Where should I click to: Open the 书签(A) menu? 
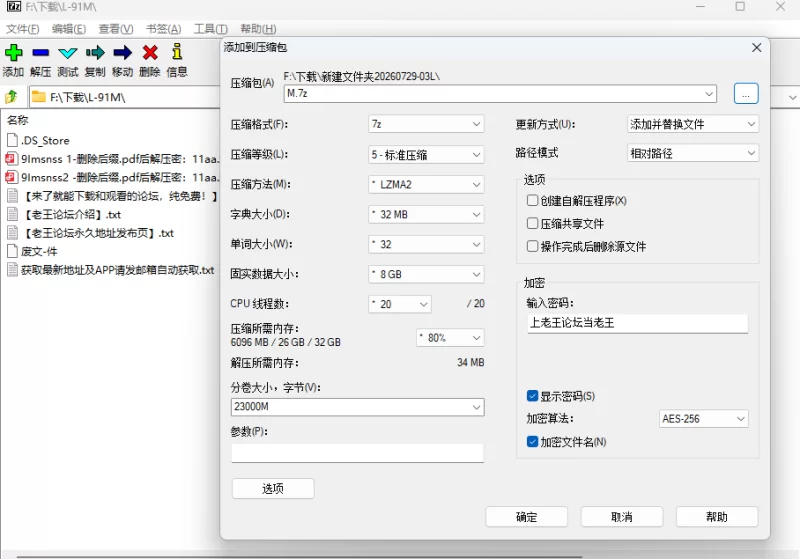[163, 29]
